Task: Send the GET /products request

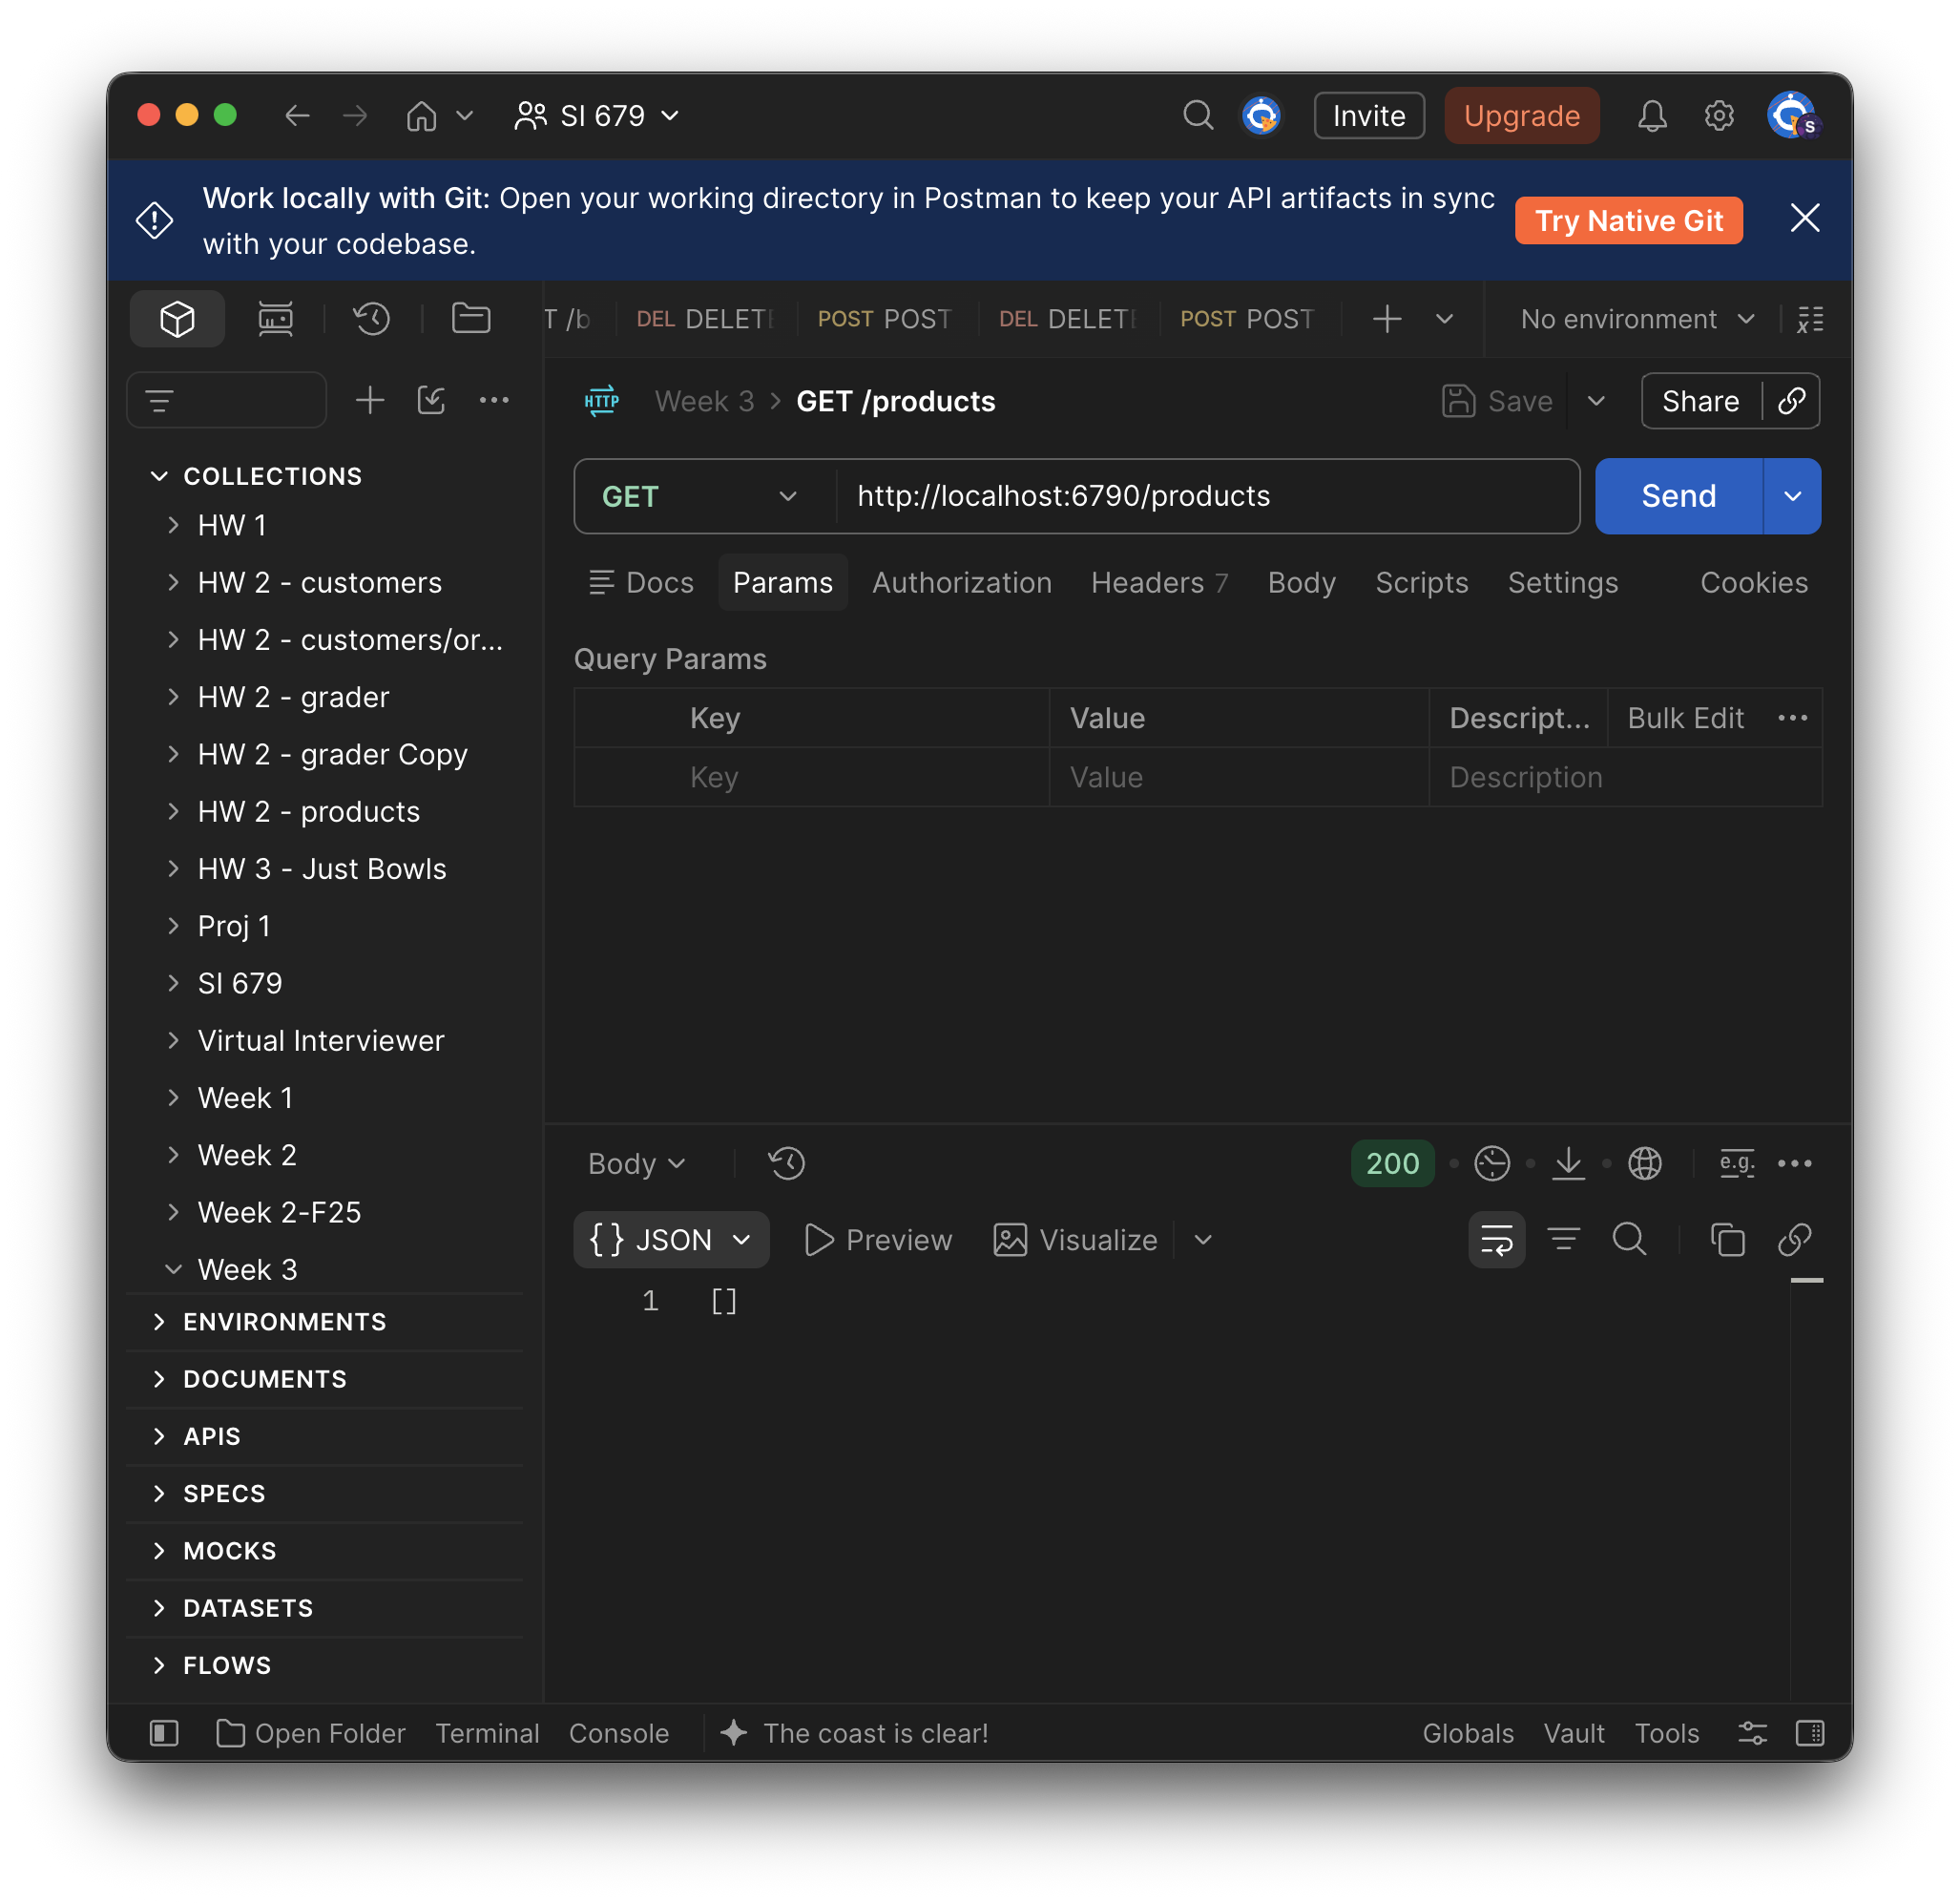Action: (1678, 496)
